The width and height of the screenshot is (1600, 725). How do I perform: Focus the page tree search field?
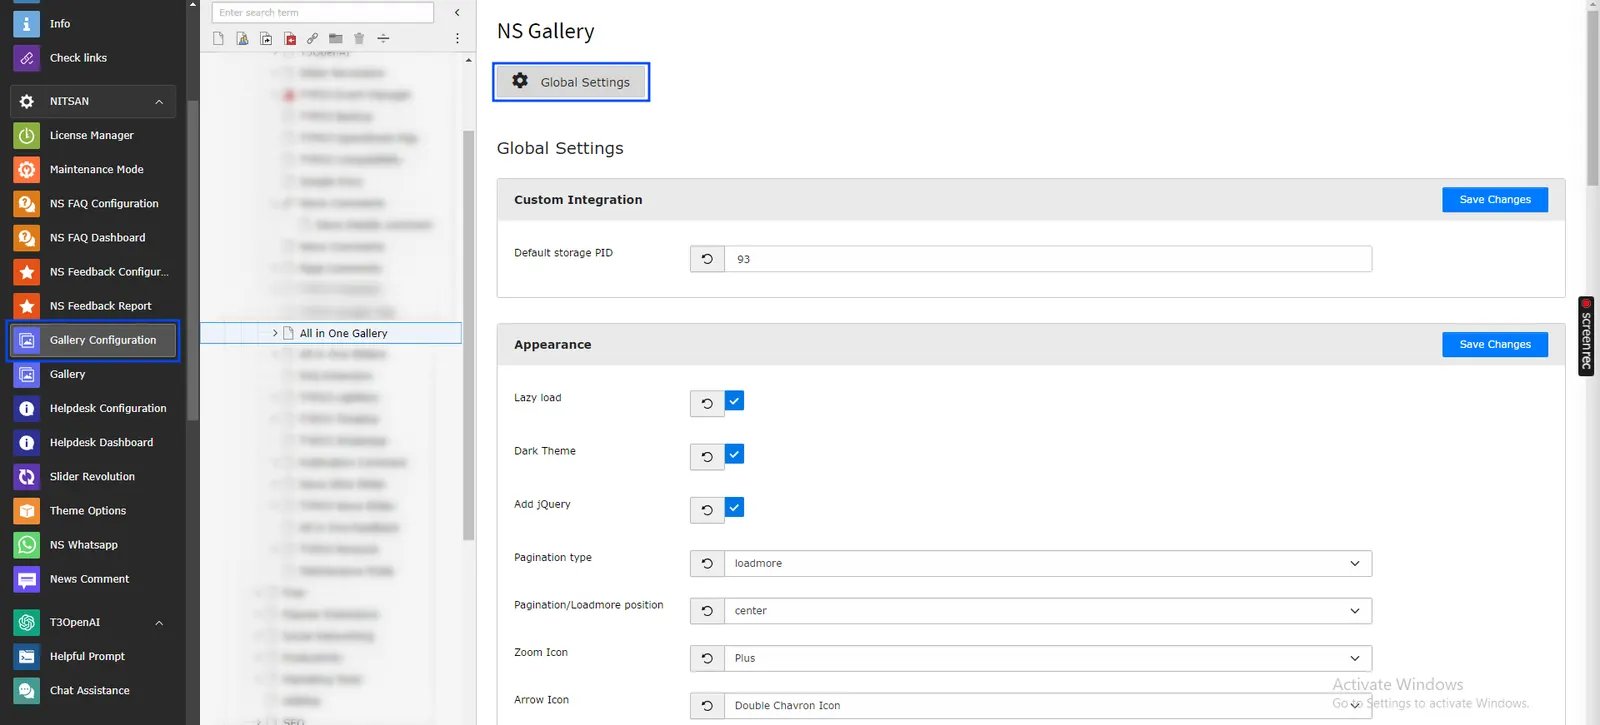(323, 12)
